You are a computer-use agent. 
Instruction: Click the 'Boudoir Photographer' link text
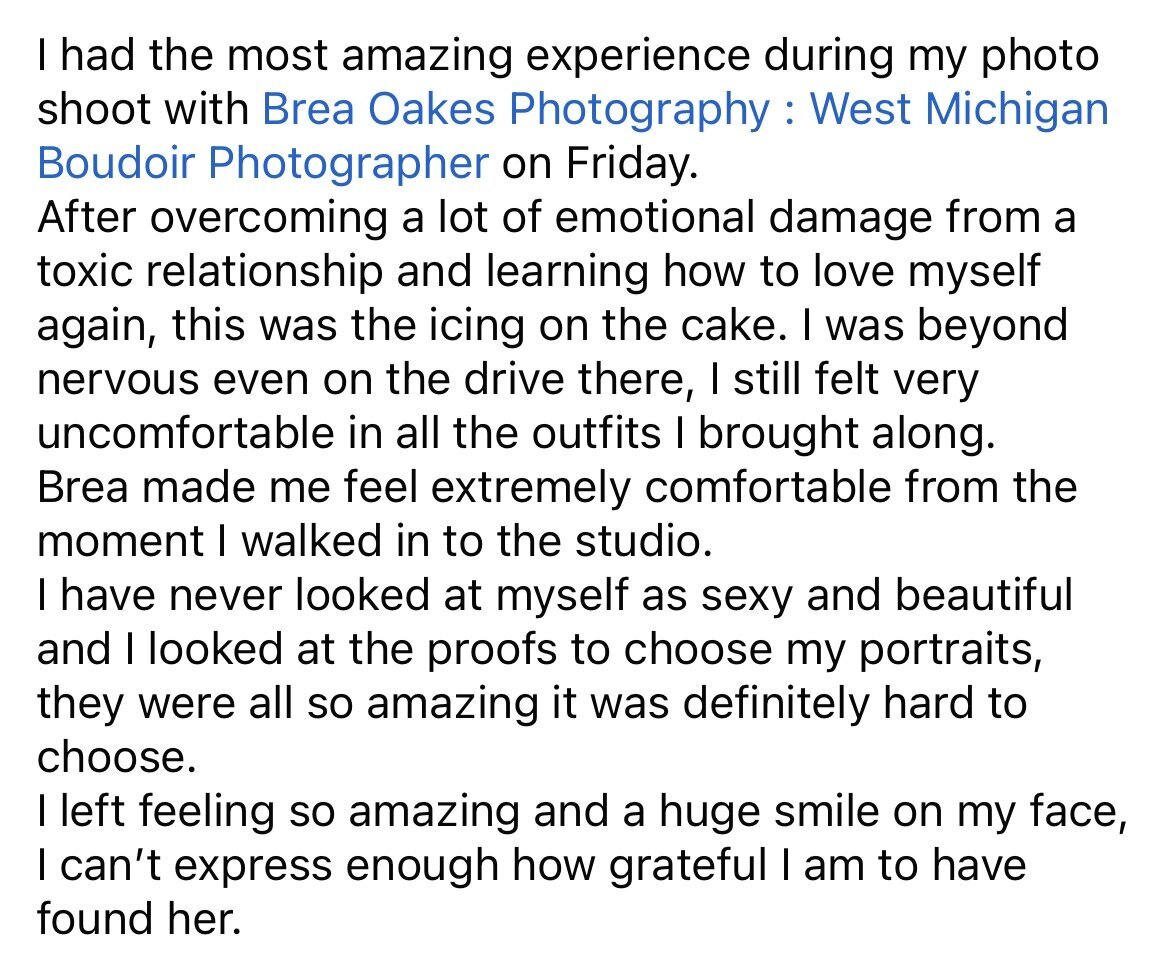point(263,163)
